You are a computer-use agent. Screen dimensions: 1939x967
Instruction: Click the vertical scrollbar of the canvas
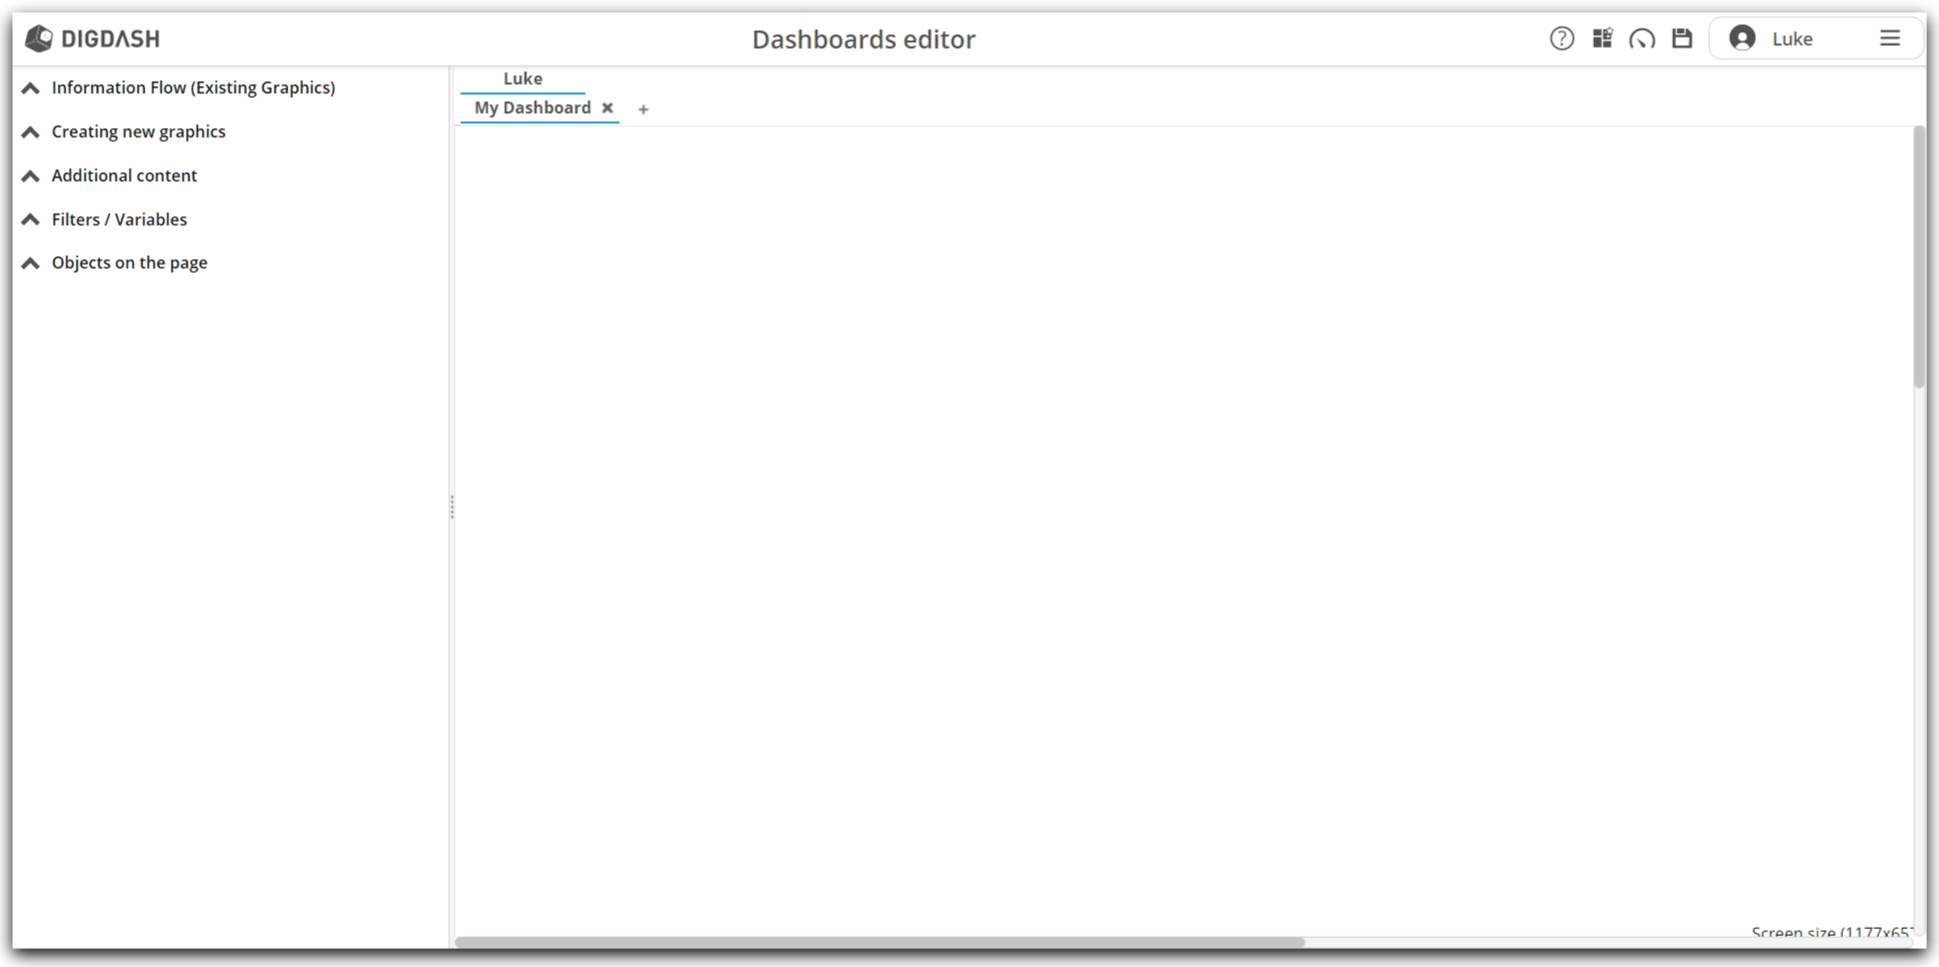pyautogui.click(x=1918, y=257)
